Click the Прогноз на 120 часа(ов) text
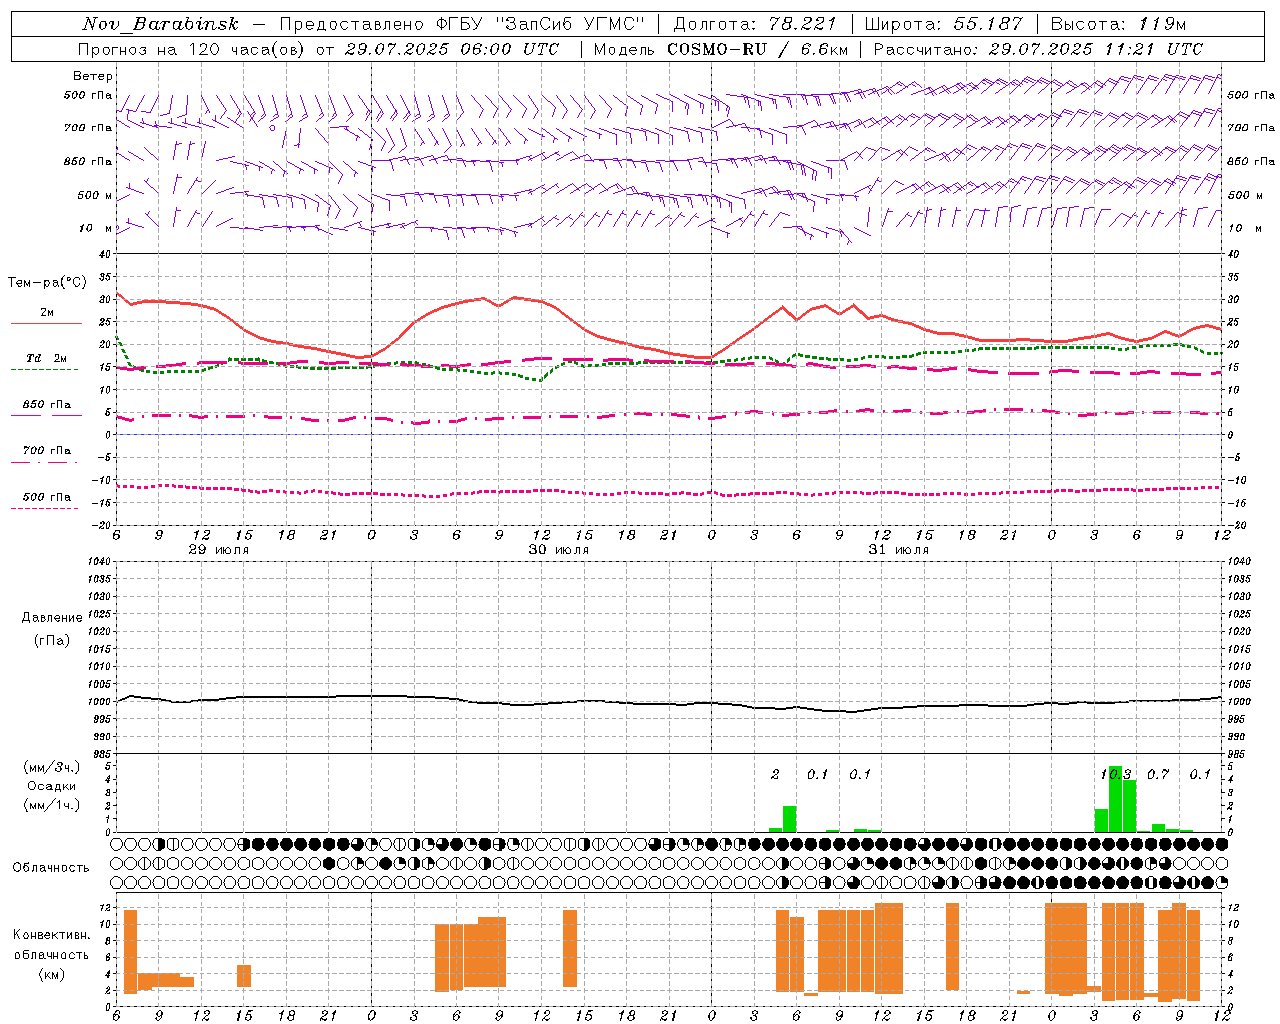The image size is (1280, 1024). point(193,49)
